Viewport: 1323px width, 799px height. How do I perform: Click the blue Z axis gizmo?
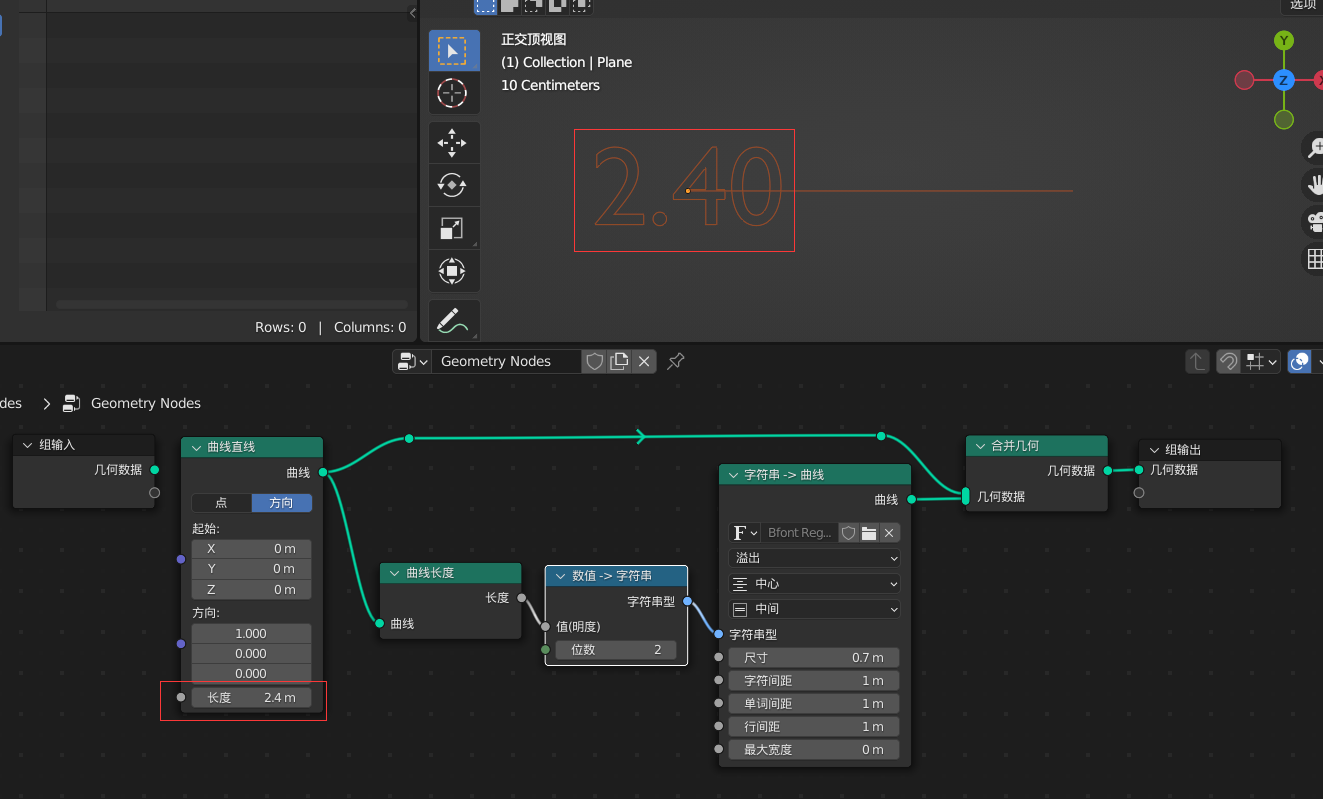1284,80
